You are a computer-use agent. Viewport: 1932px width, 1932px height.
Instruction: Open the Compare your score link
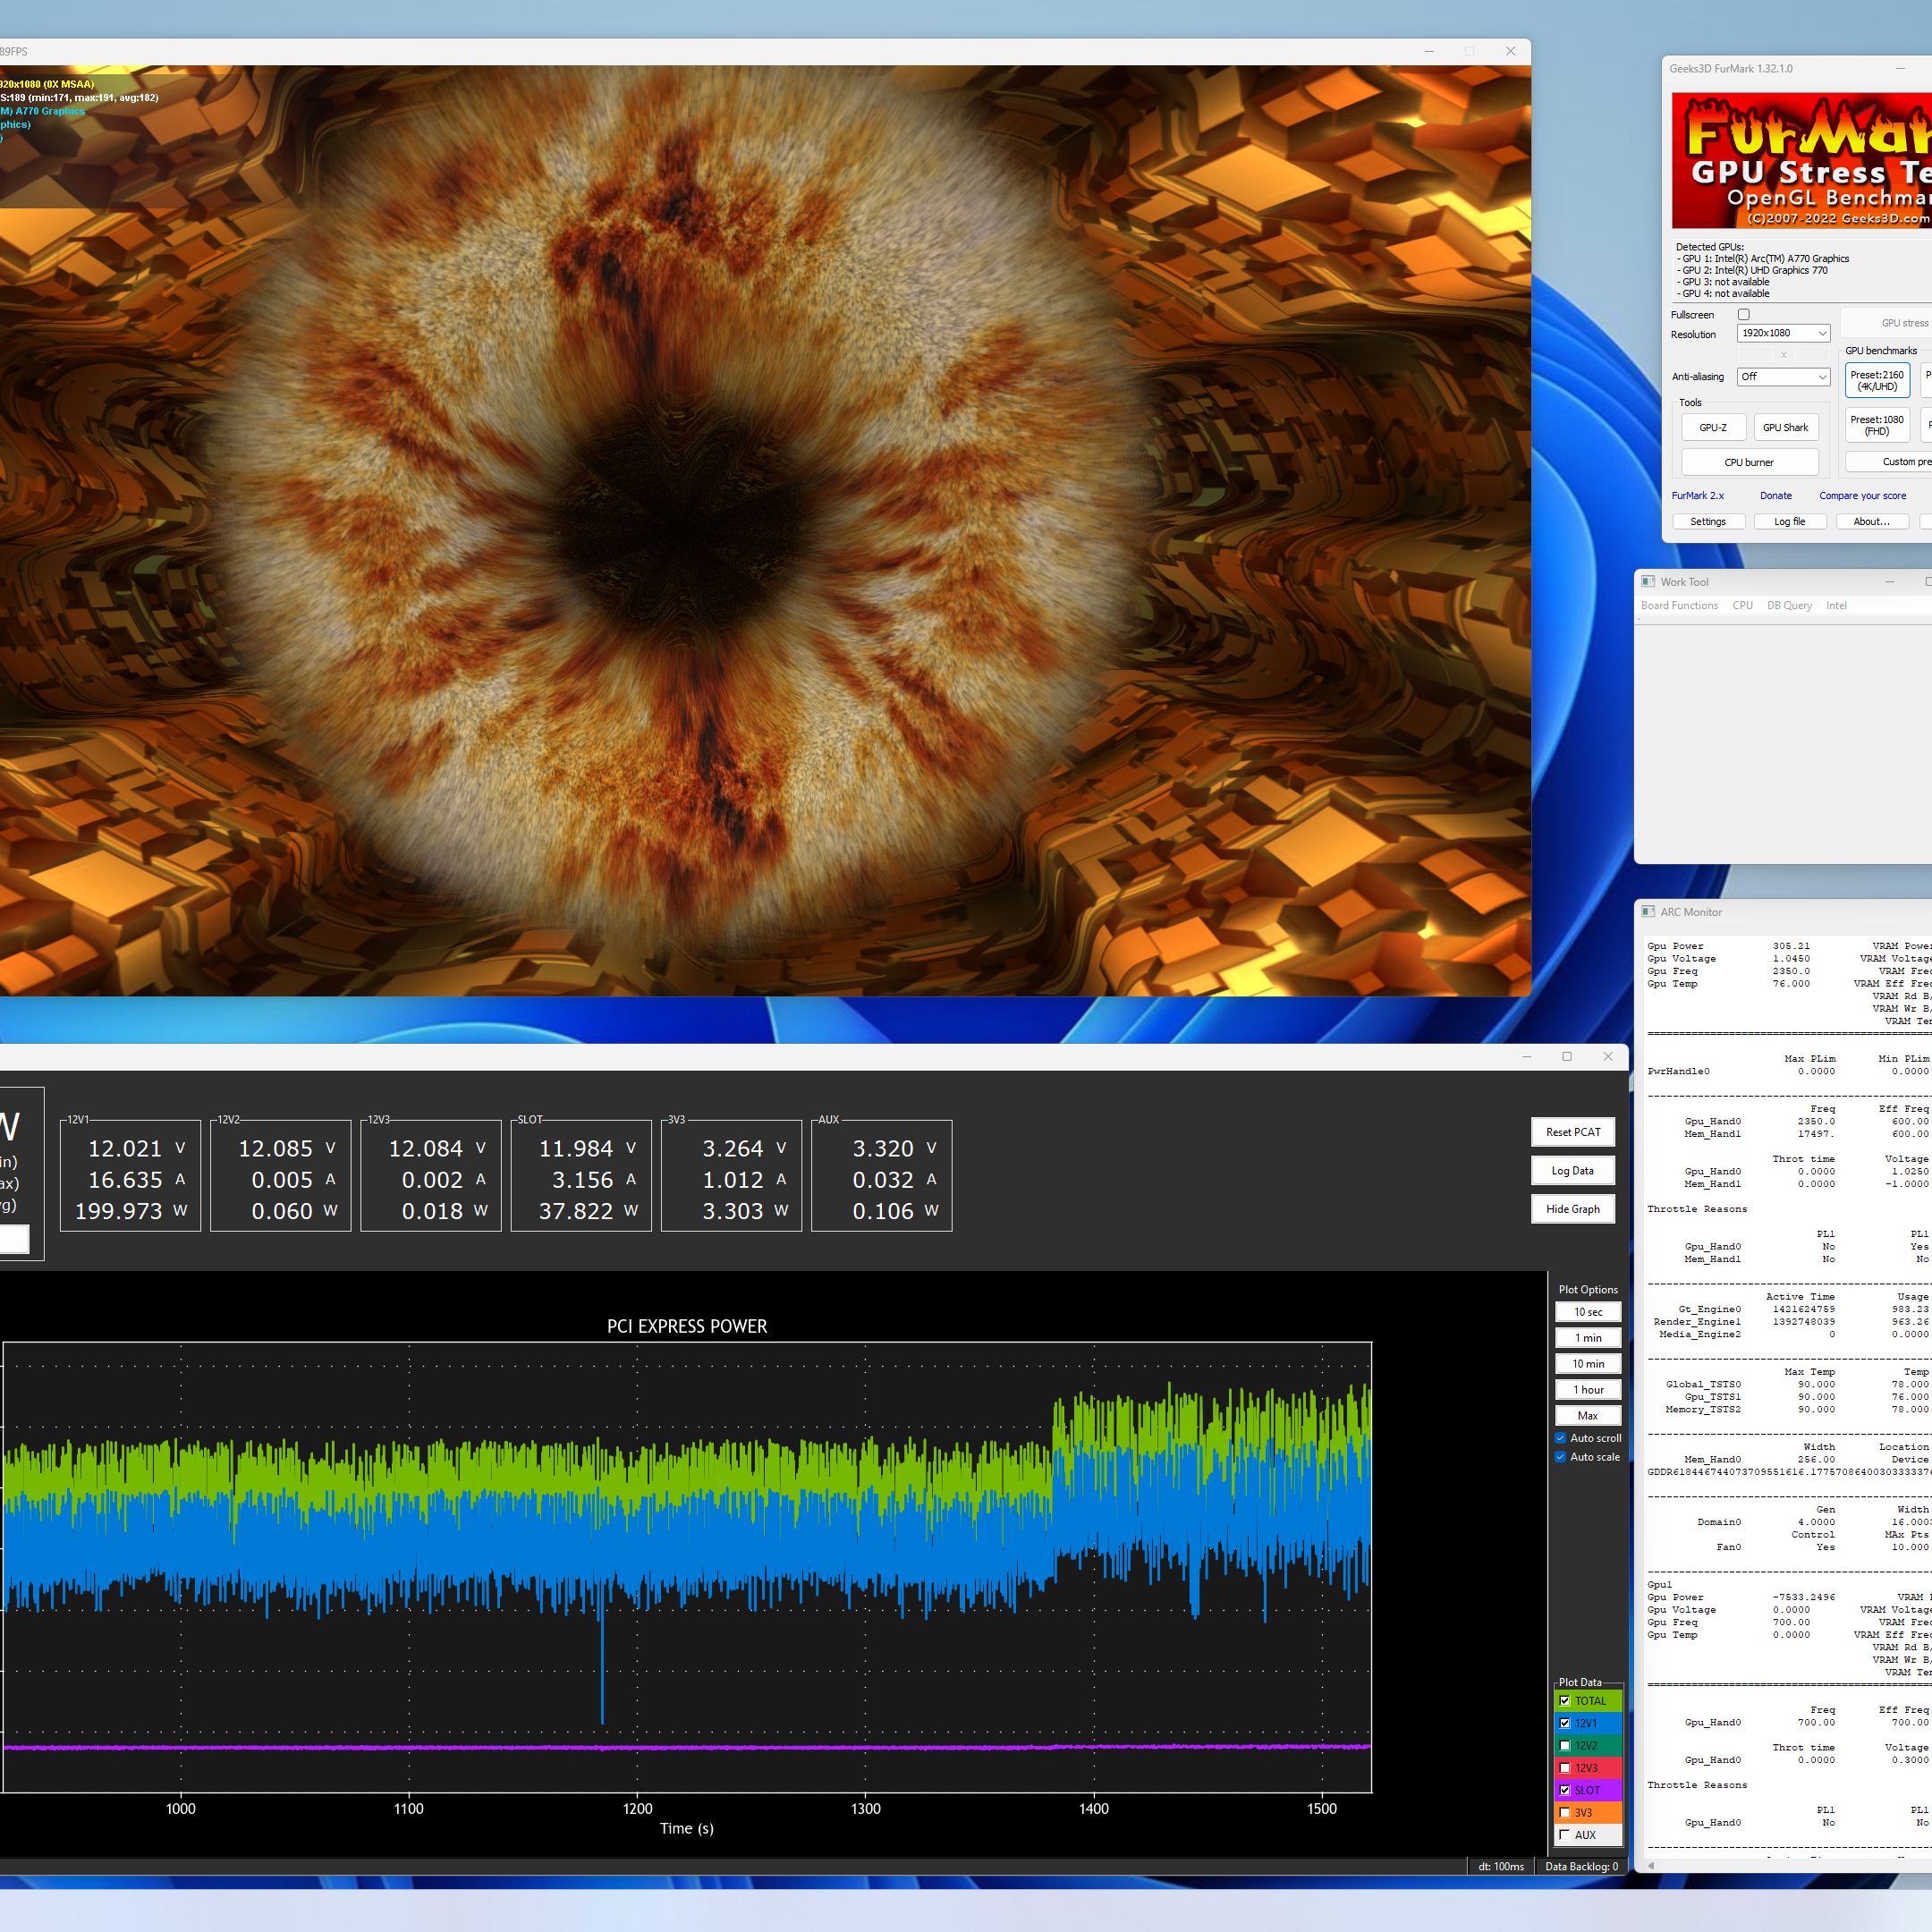[x=1862, y=495]
